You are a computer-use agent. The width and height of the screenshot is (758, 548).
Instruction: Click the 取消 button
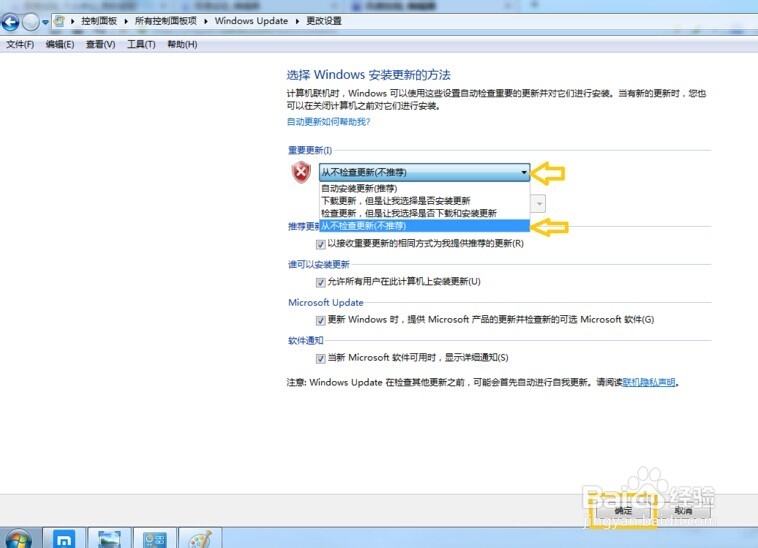tap(683, 511)
